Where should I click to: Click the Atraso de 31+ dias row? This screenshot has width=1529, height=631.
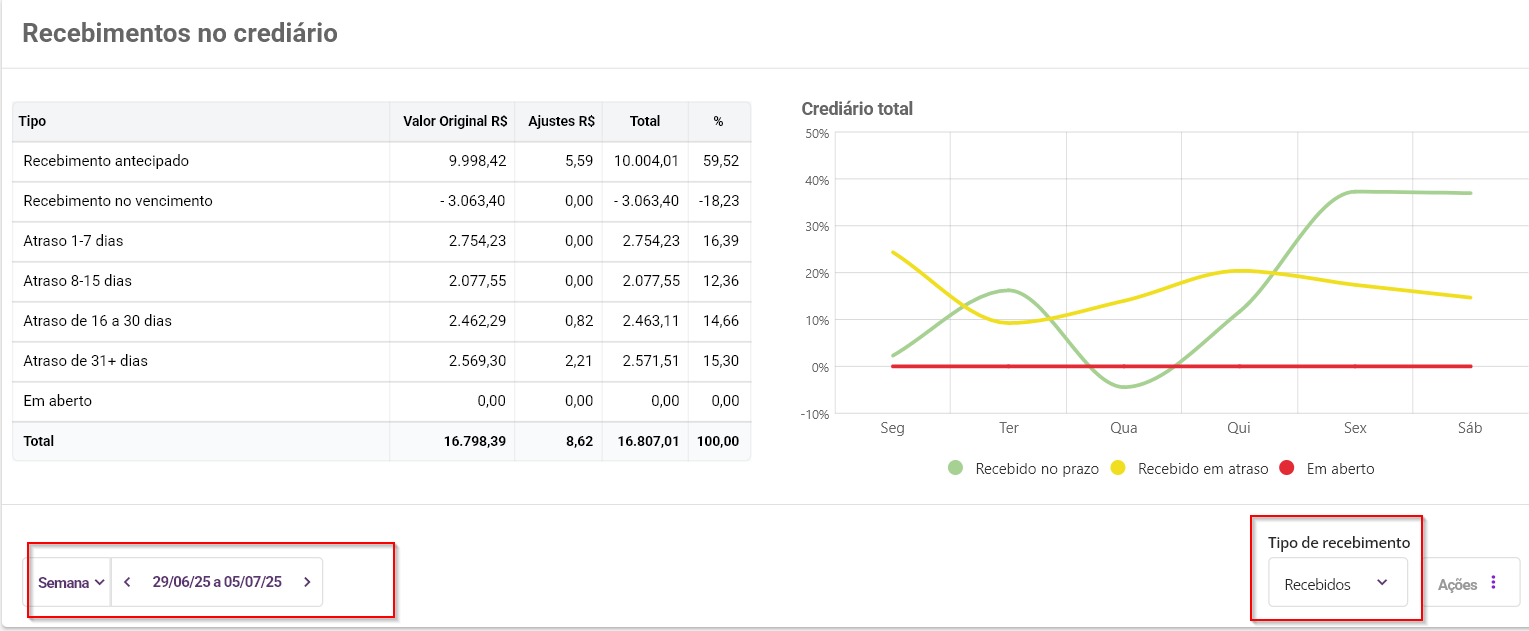[x=85, y=361]
